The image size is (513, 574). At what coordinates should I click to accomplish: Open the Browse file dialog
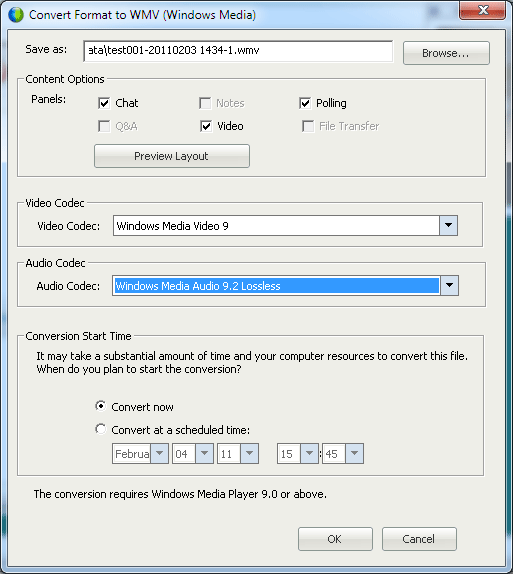tap(446, 53)
